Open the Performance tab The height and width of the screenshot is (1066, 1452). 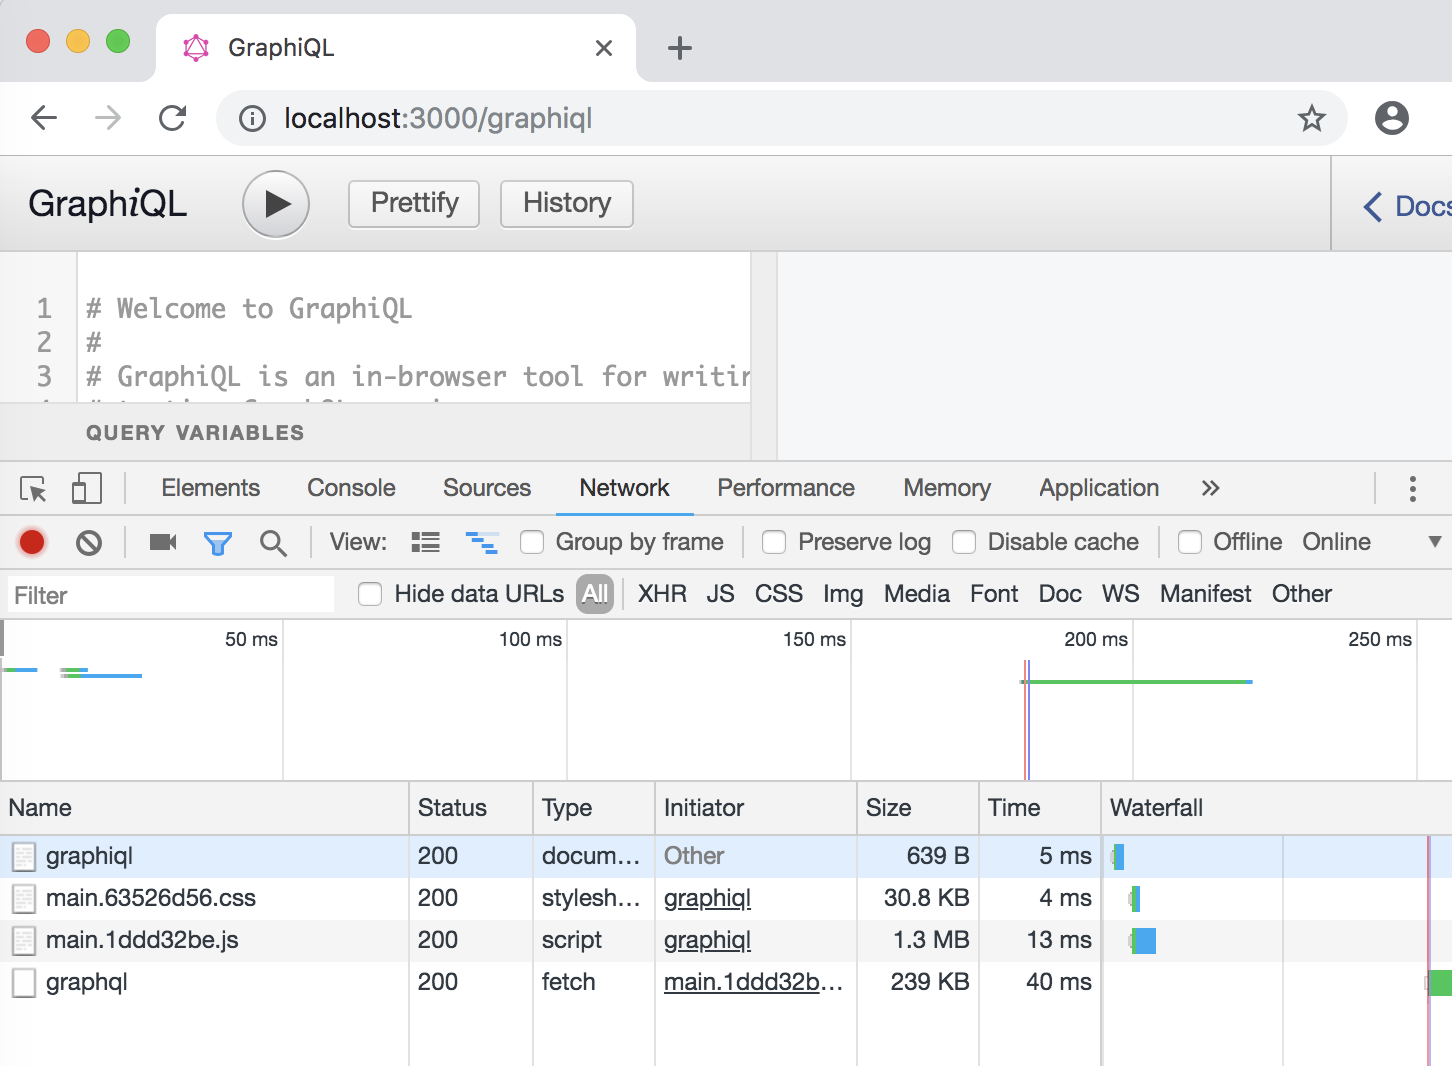[785, 488]
